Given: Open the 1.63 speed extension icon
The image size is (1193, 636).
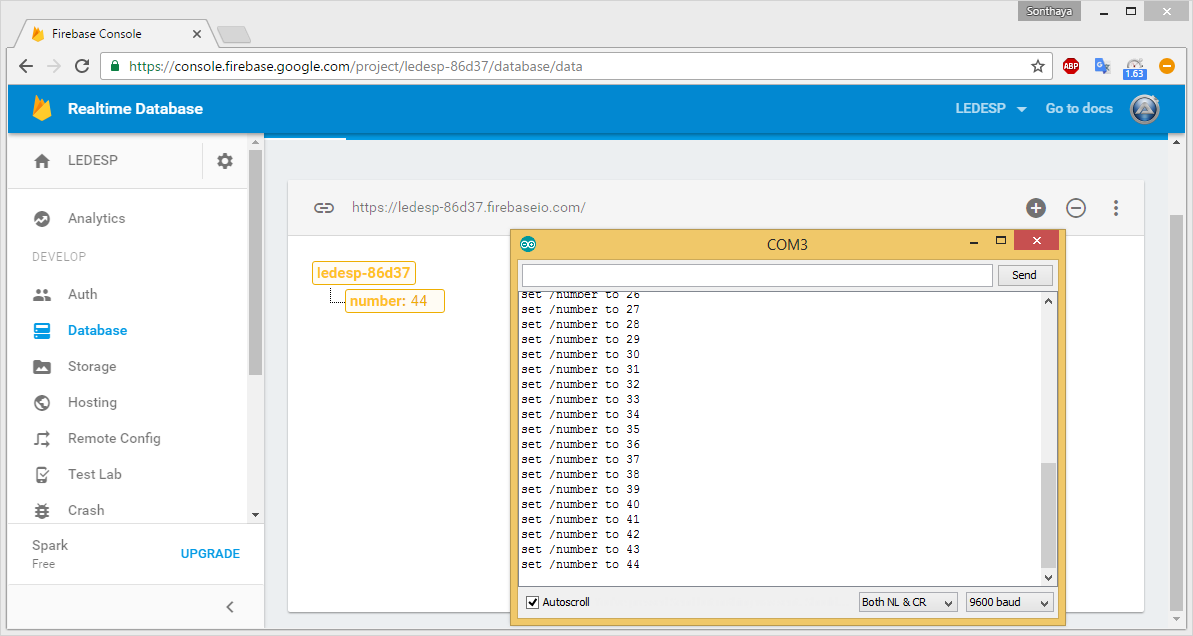Looking at the screenshot, I should click(x=1134, y=68).
